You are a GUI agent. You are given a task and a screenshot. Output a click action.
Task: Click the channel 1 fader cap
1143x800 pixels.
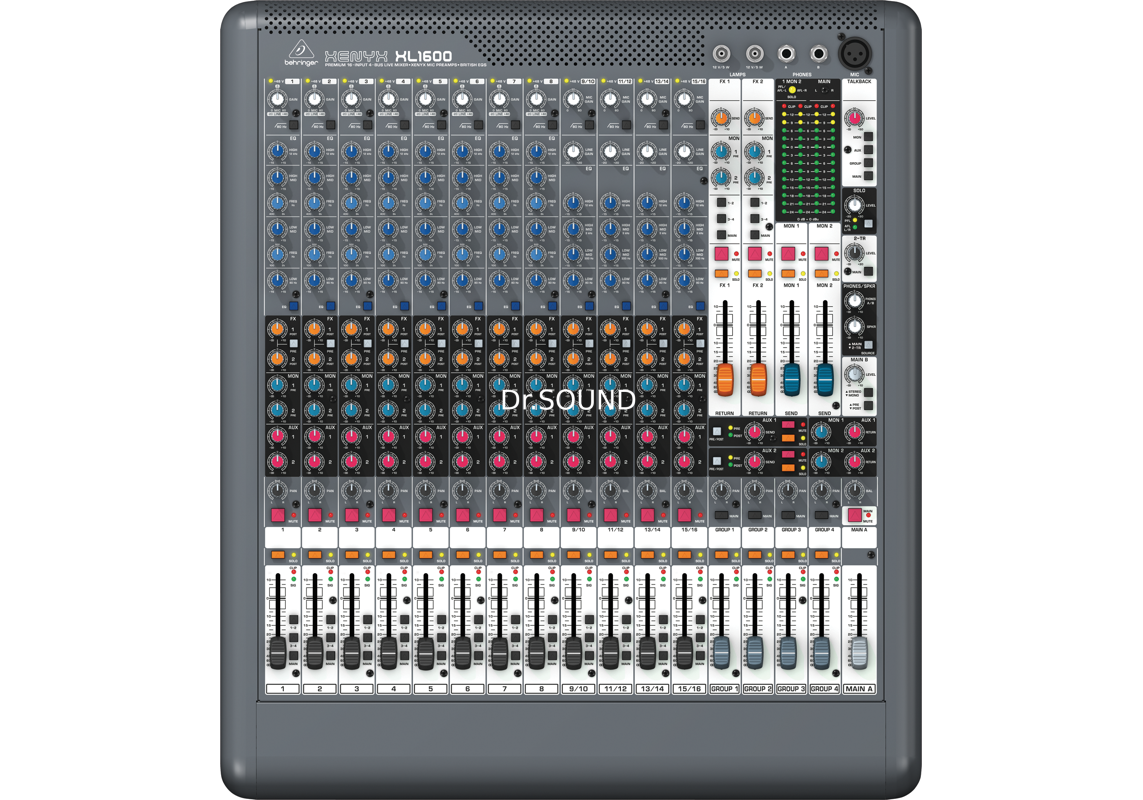278,653
